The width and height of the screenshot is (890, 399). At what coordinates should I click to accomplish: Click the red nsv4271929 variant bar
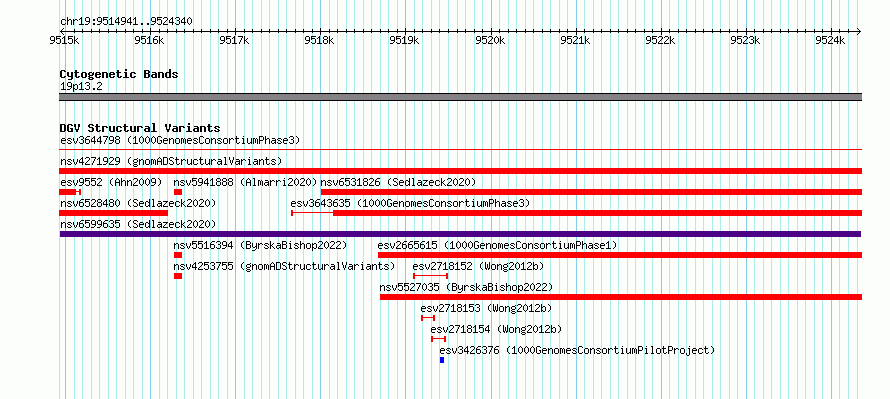tap(460, 171)
